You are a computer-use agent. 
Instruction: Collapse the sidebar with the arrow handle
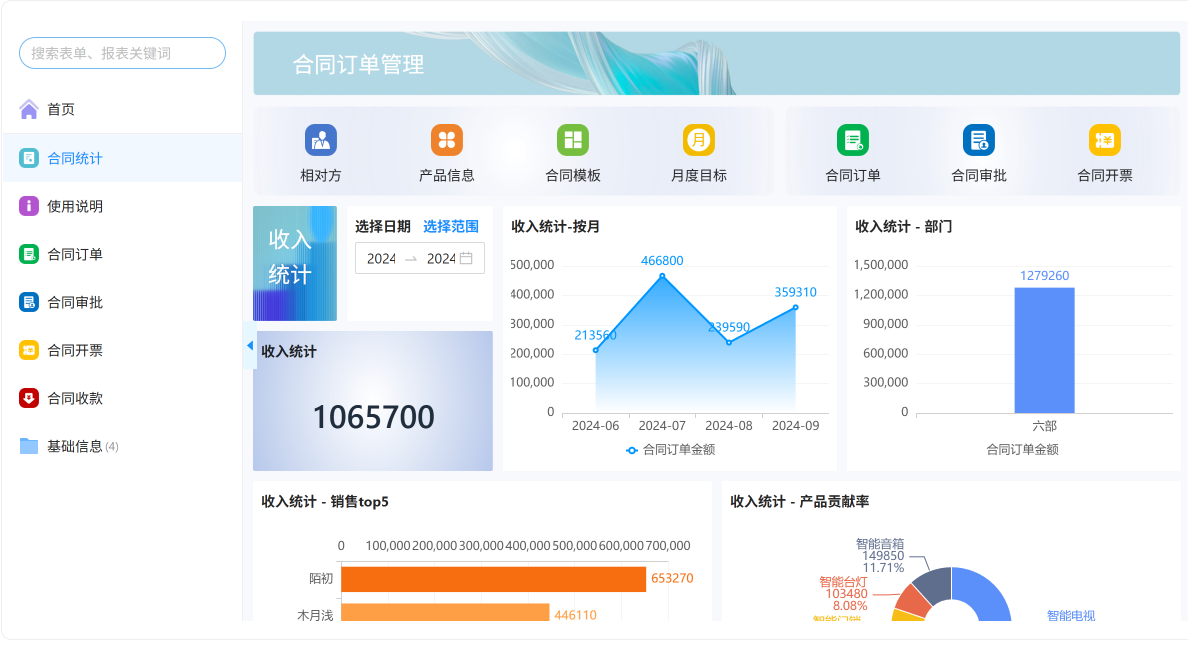pyautogui.click(x=249, y=346)
